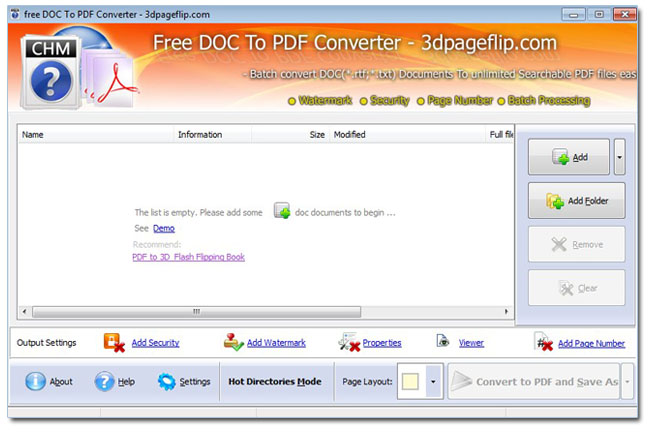
Task: Sort the list by Name column
Action: click(95, 135)
